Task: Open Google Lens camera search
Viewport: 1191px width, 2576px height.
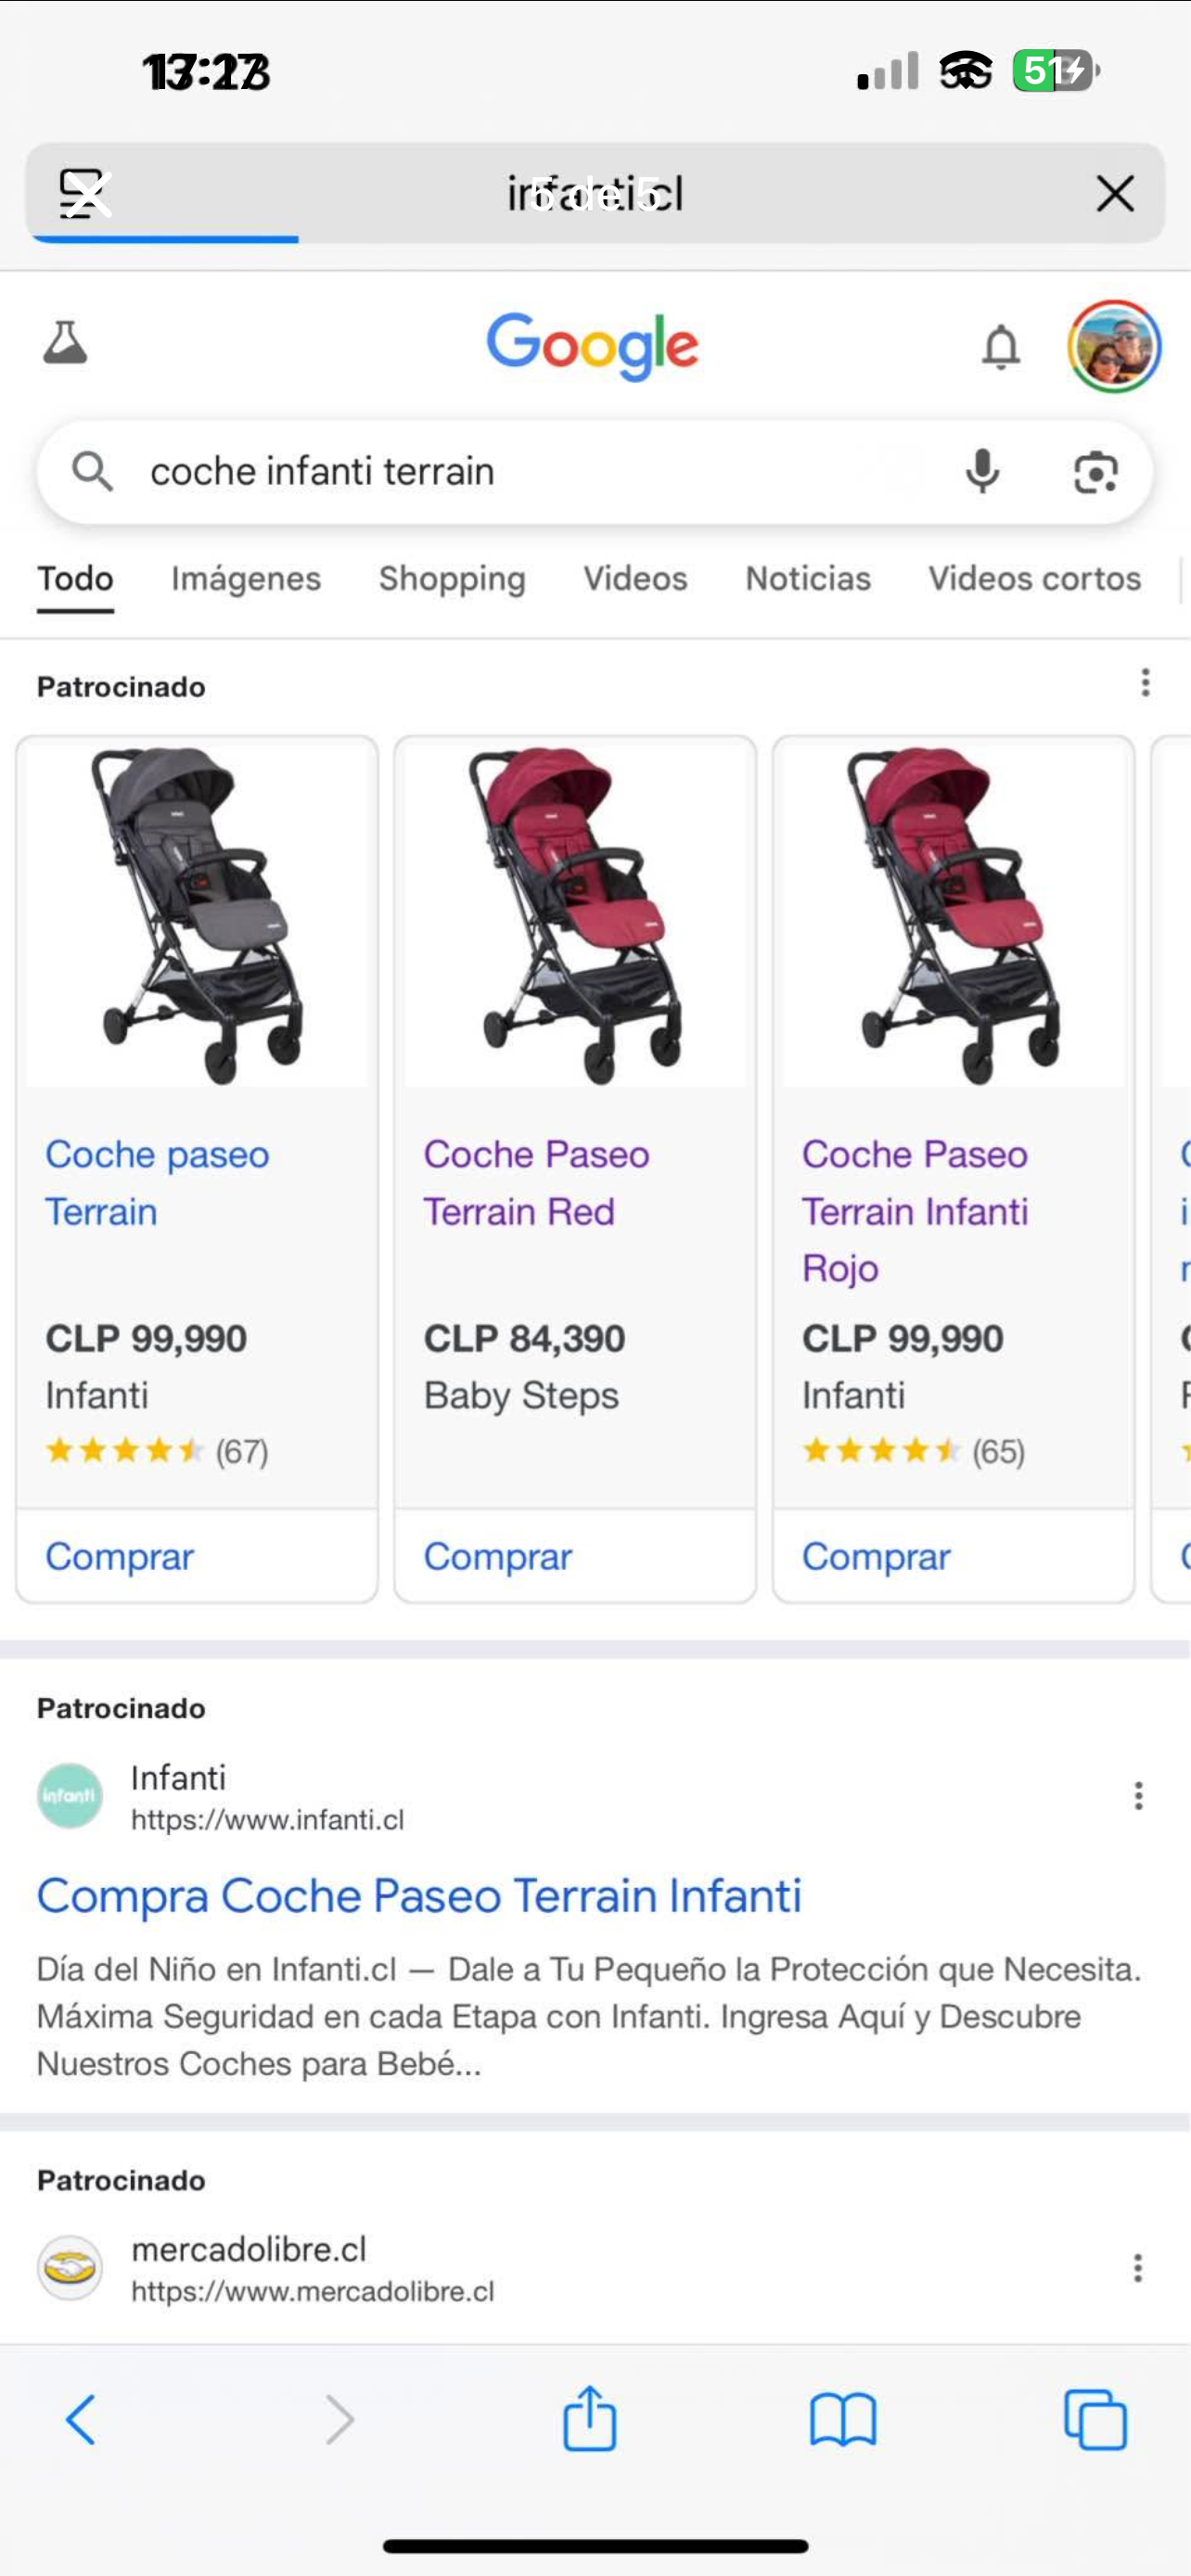Action: [1095, 472]
